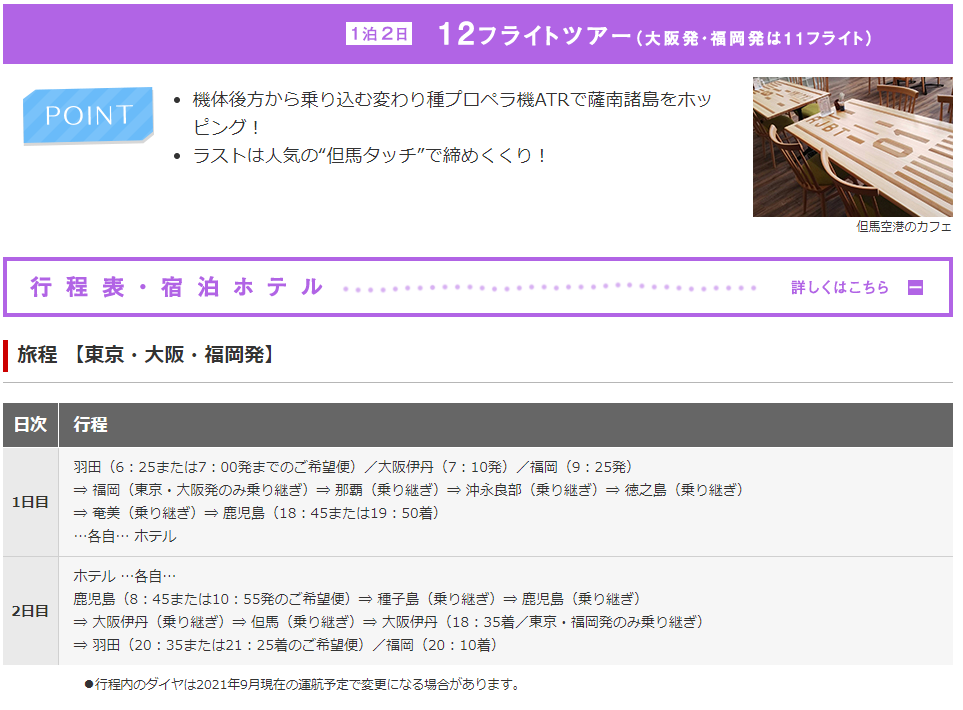The width and height of the screenshot is (963, 710).
Task: Click the 日次 column header
Action: point(30,425)
